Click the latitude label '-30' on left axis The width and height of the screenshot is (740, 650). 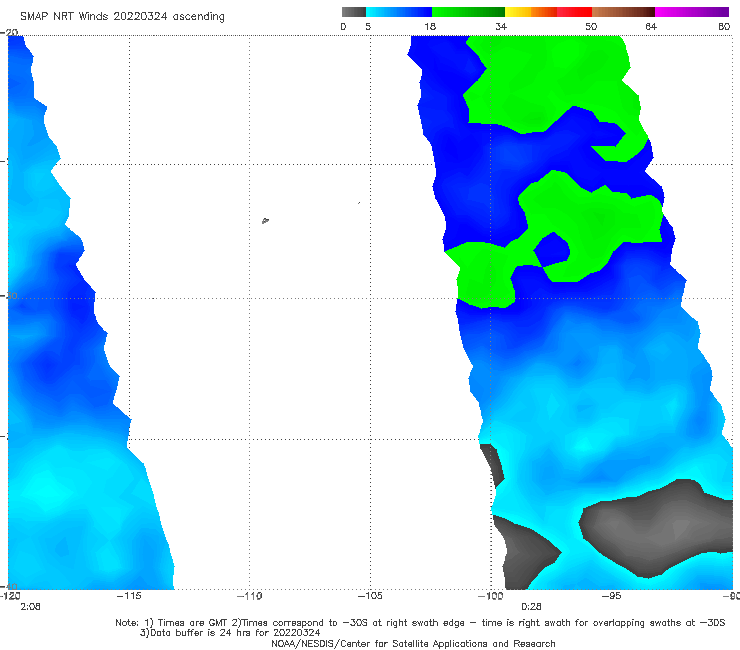coord(9,296)
